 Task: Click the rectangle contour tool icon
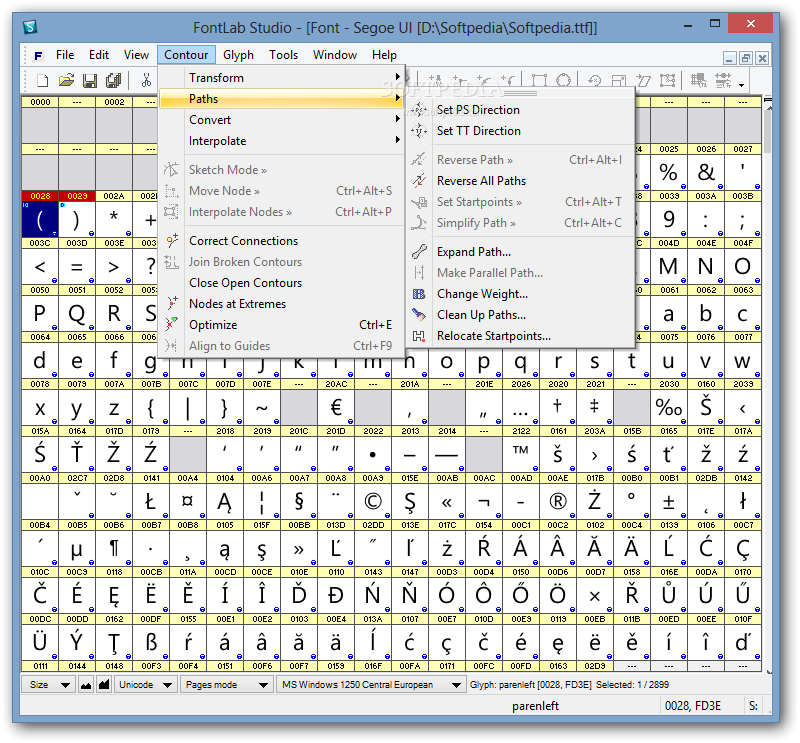pos(539,80)
